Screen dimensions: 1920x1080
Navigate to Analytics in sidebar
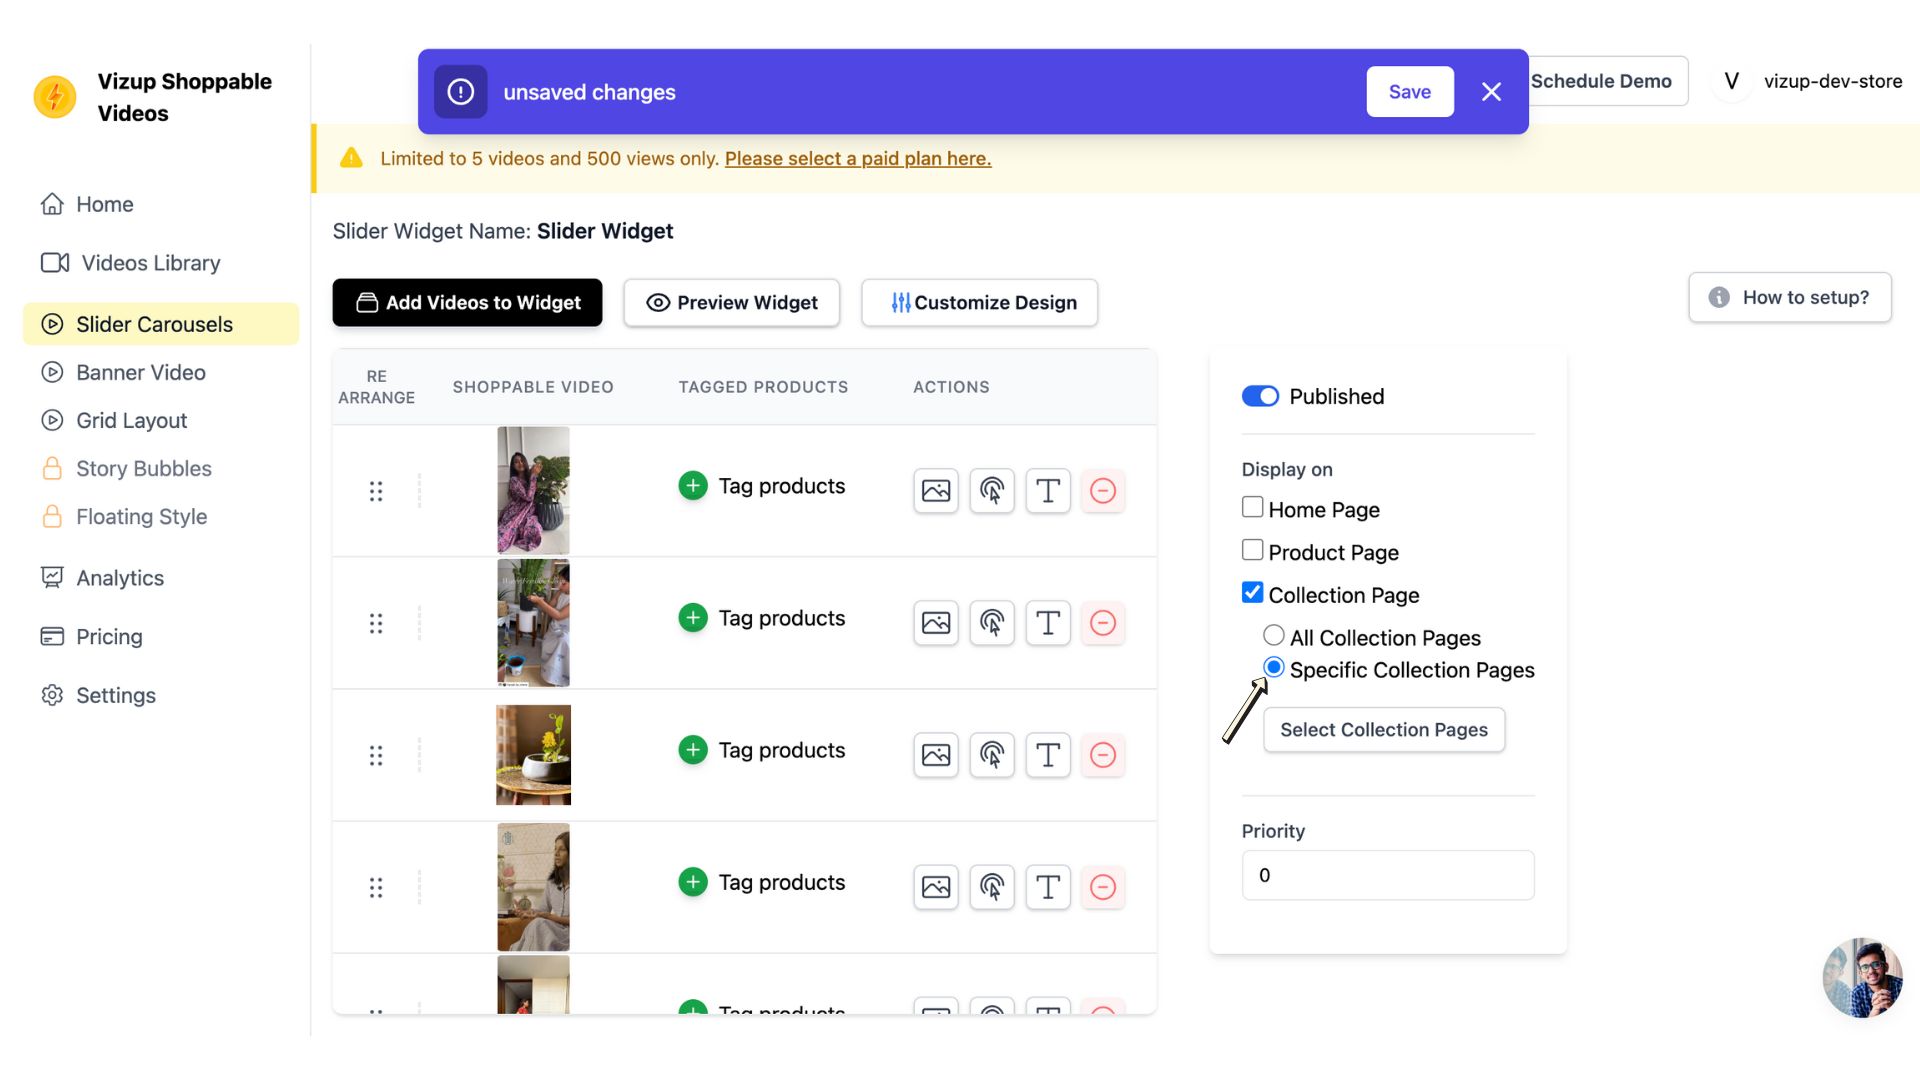tap(120, 576)
